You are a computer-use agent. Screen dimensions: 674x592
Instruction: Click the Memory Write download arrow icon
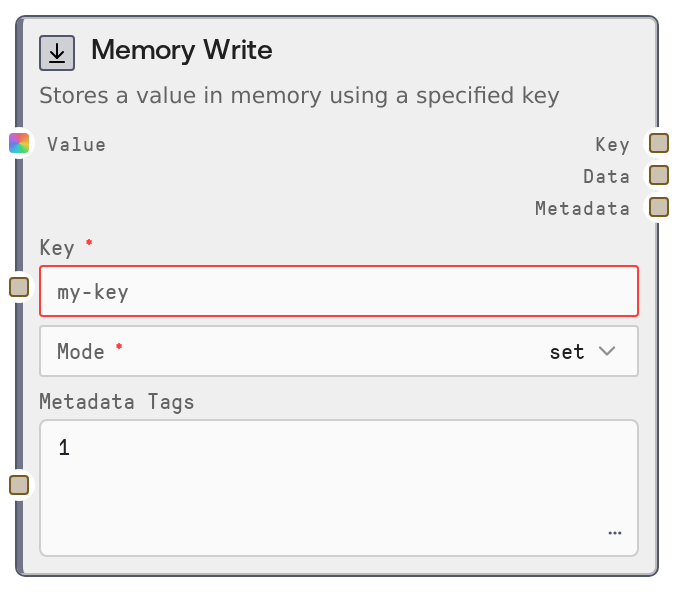point(57,53)
